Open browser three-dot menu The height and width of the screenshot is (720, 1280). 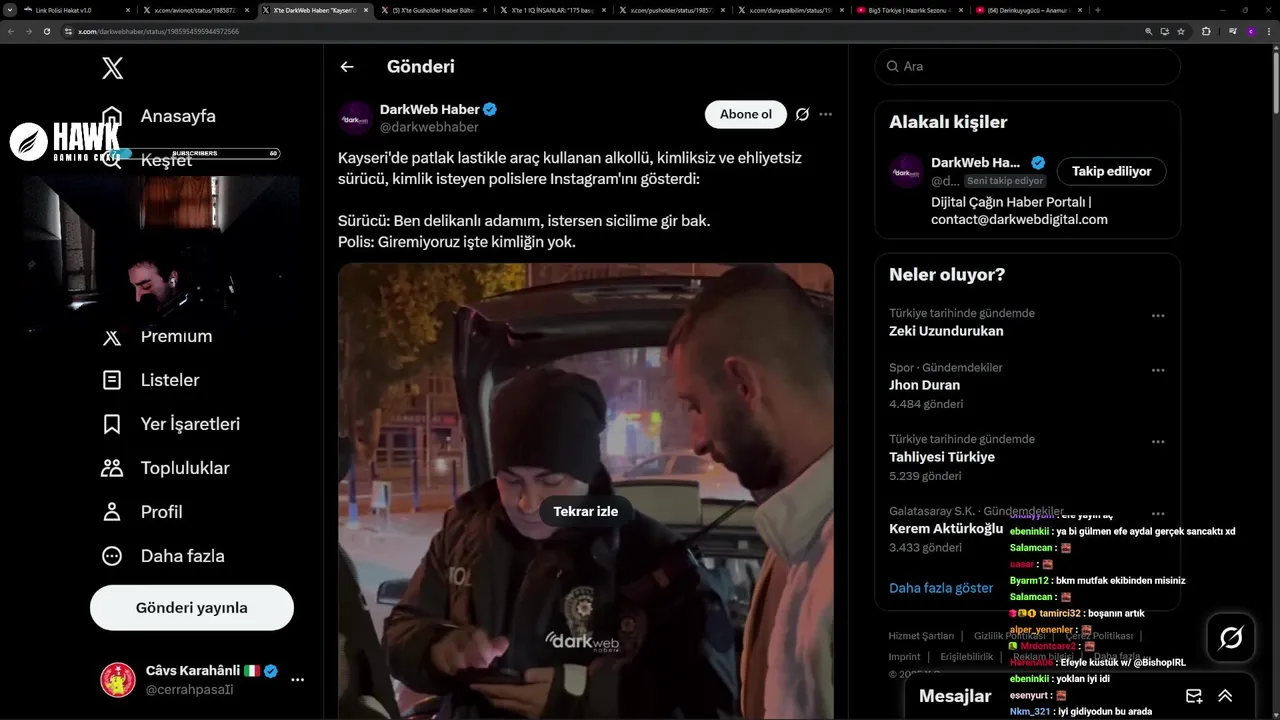click(x=1270, y=31)
